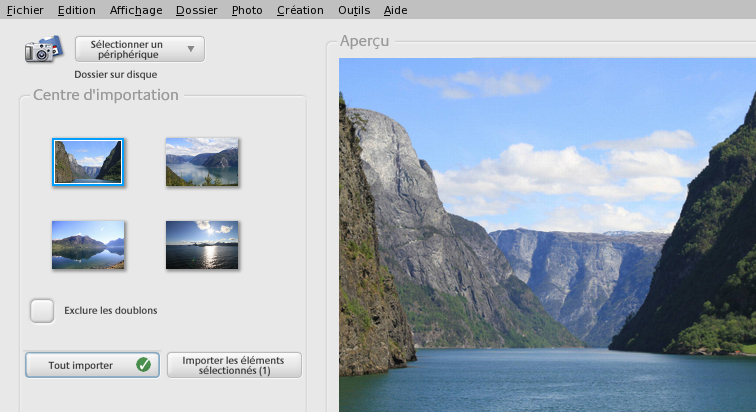Select the cloudy fjord lake thumbnail
Image resolution: width=756 pixels, height=412 pixels.
tap(202, 162)
